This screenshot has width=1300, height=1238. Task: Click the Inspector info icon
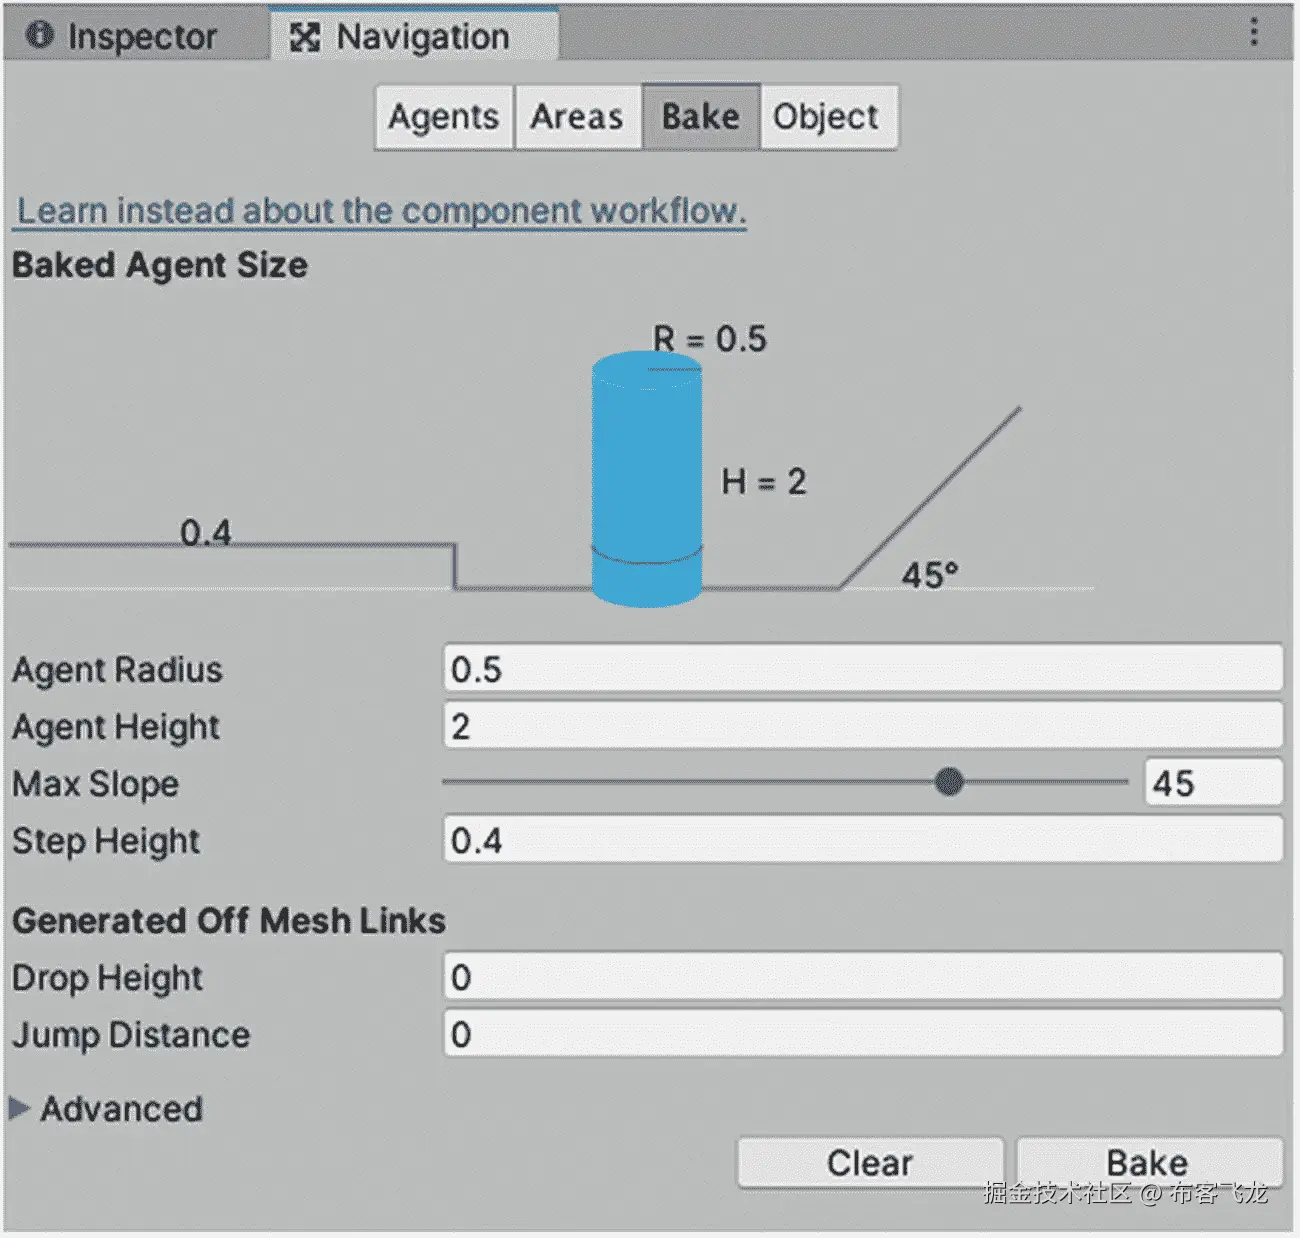[x=40, y=36]
